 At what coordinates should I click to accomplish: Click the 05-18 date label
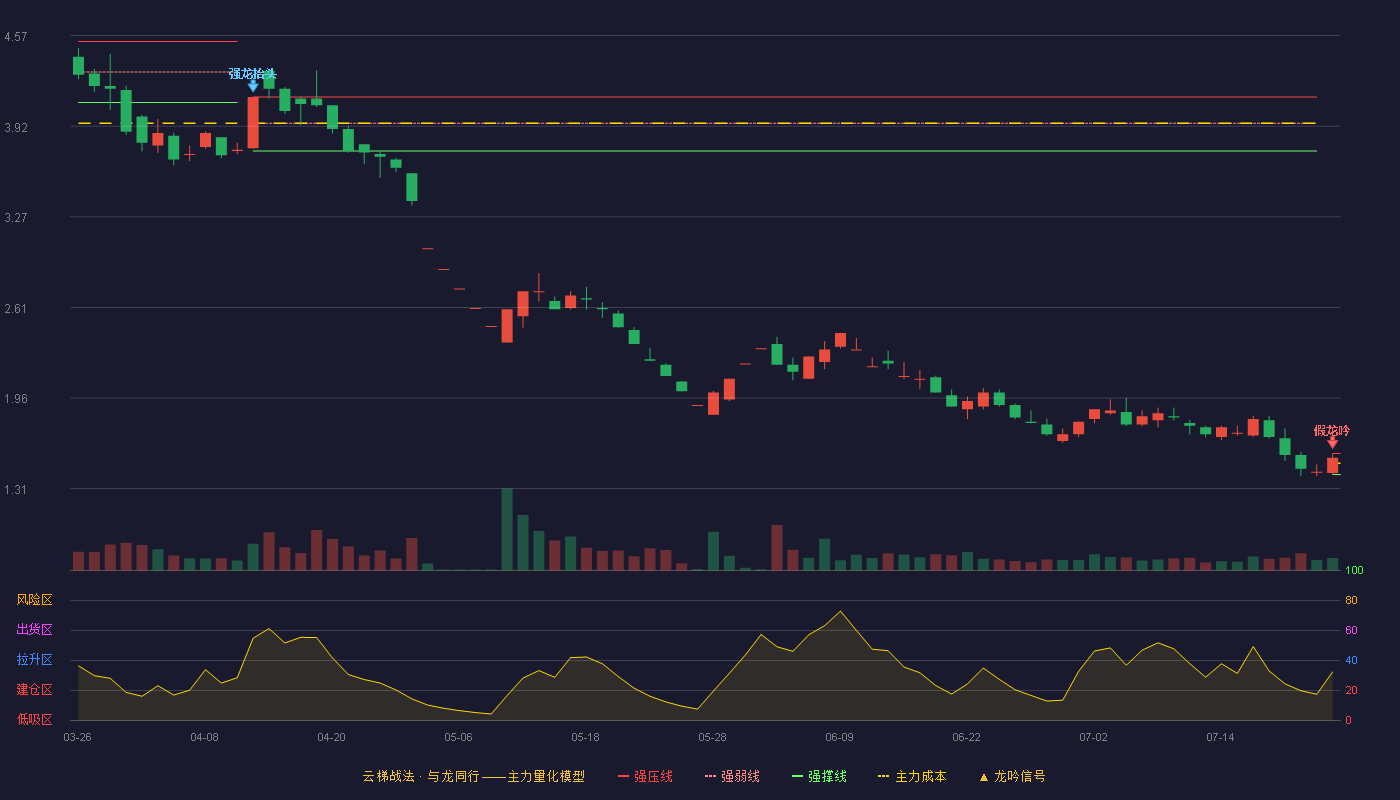click(585, 737)
